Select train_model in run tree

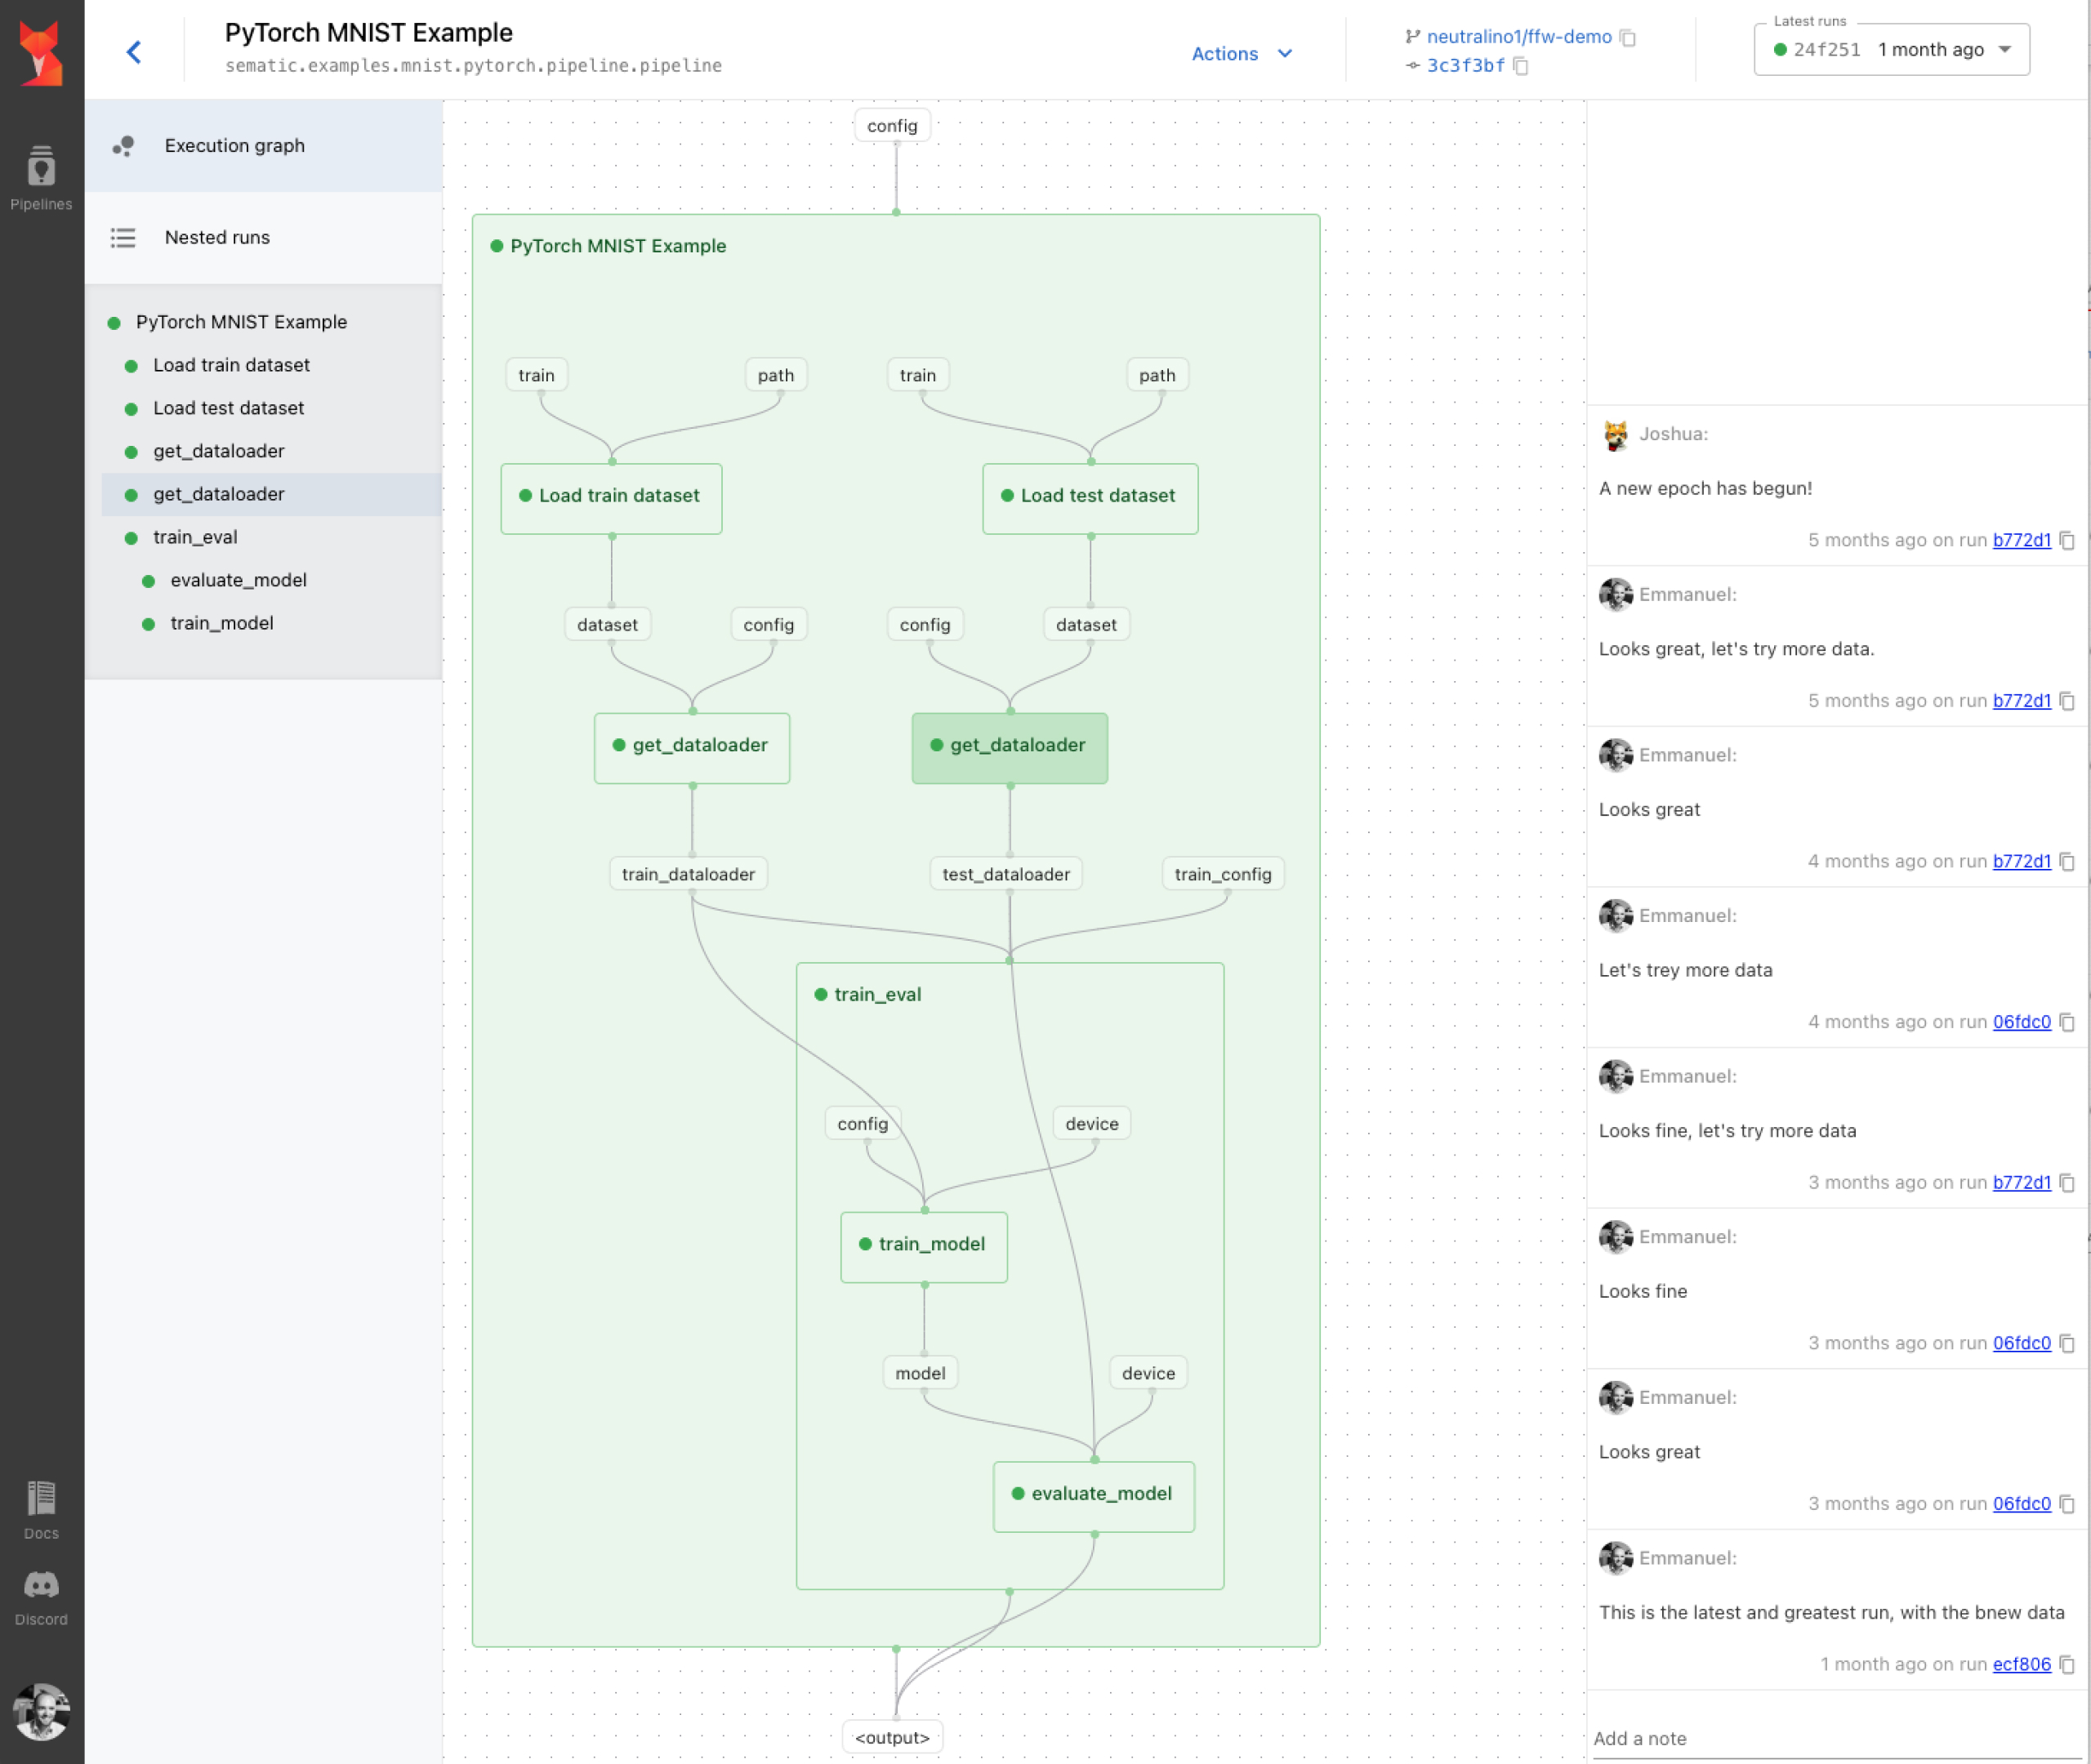point(221,623)
